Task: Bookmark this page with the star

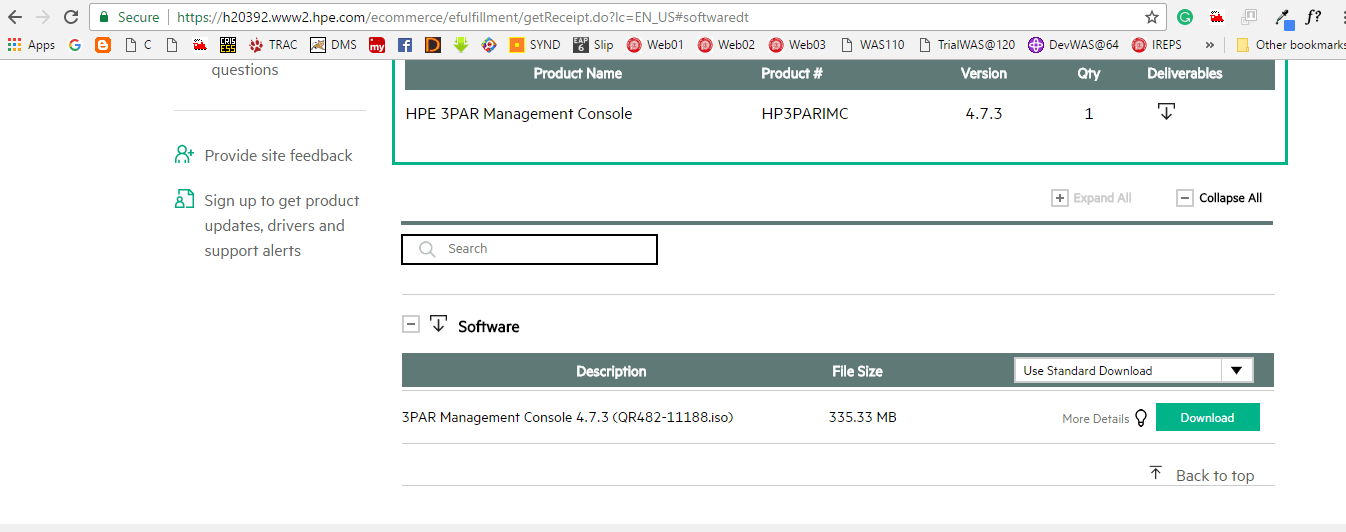Action: click(1152, 17)
